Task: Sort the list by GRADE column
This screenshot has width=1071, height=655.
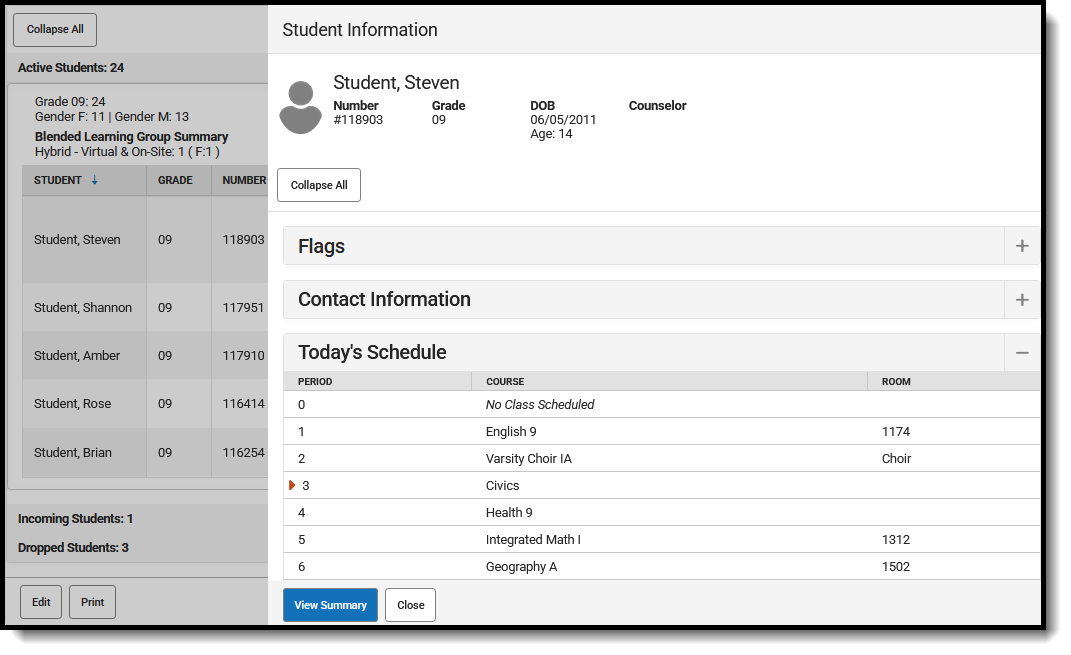Action: tap(176, 180)
